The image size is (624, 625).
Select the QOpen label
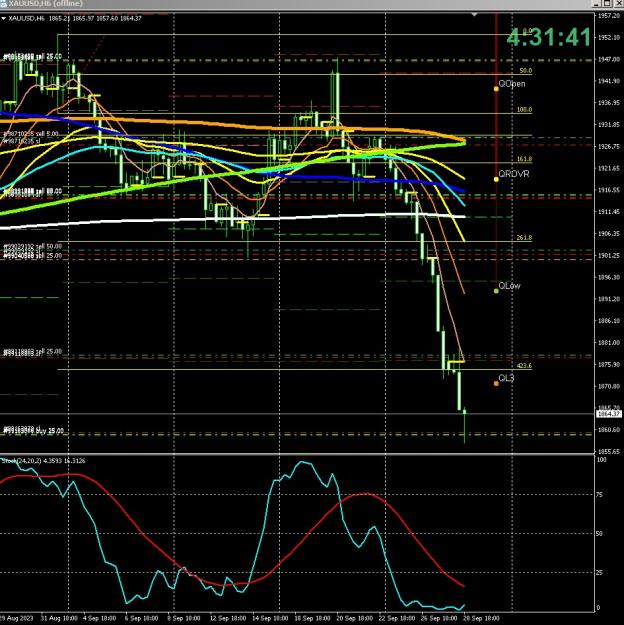point(512,84)
